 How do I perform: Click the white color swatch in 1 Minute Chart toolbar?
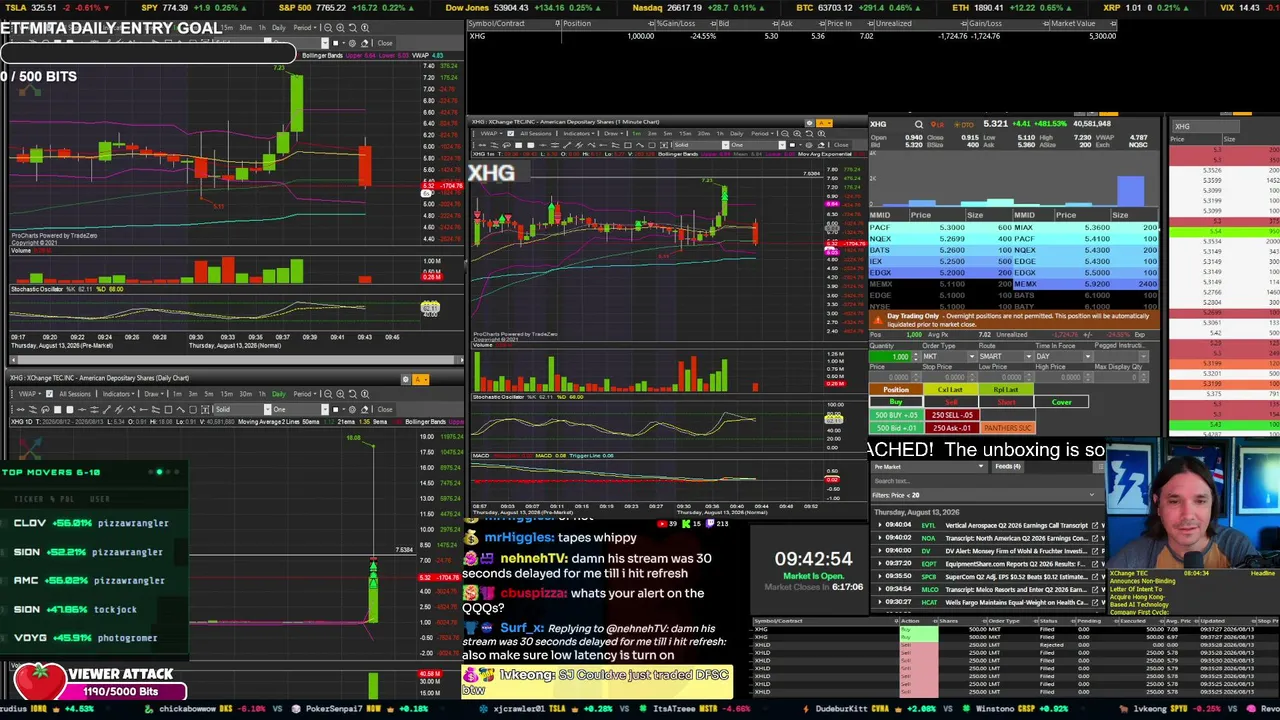point(792,145)
